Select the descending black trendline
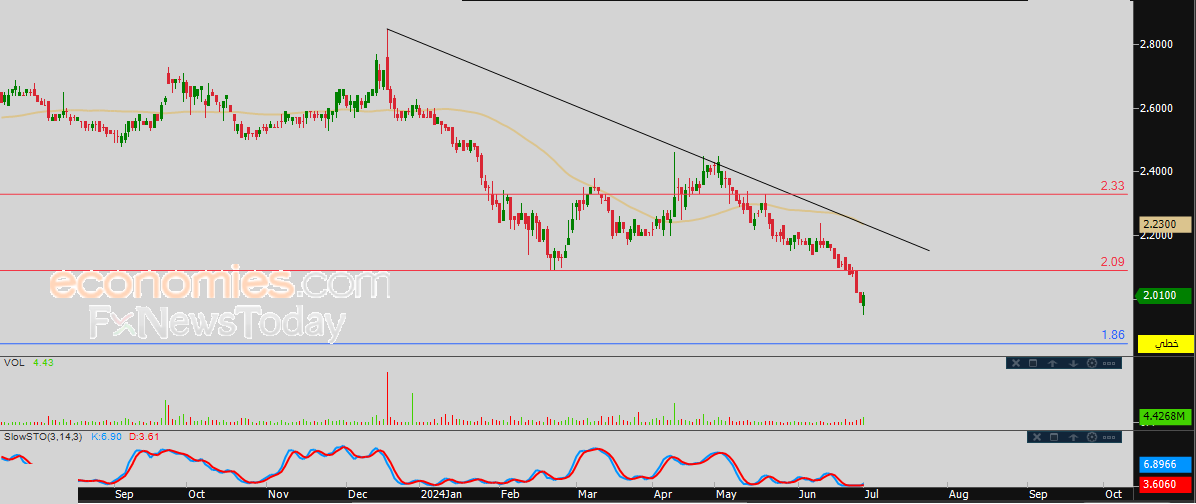Viewport: 1196px width, 504px height. click(658, 140)
